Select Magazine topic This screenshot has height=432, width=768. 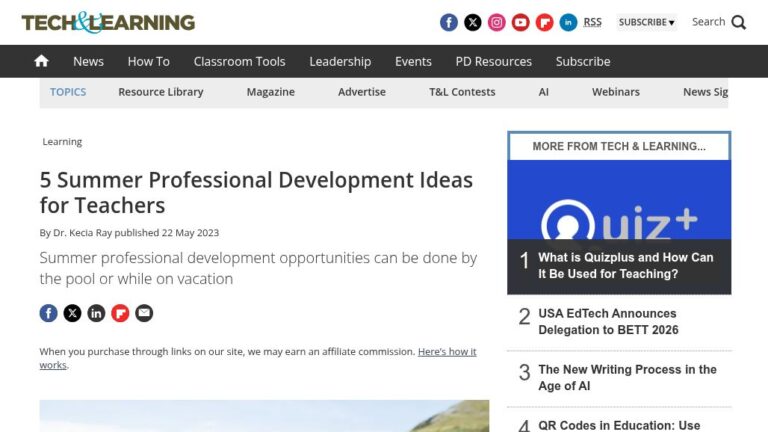coord(270,92)
